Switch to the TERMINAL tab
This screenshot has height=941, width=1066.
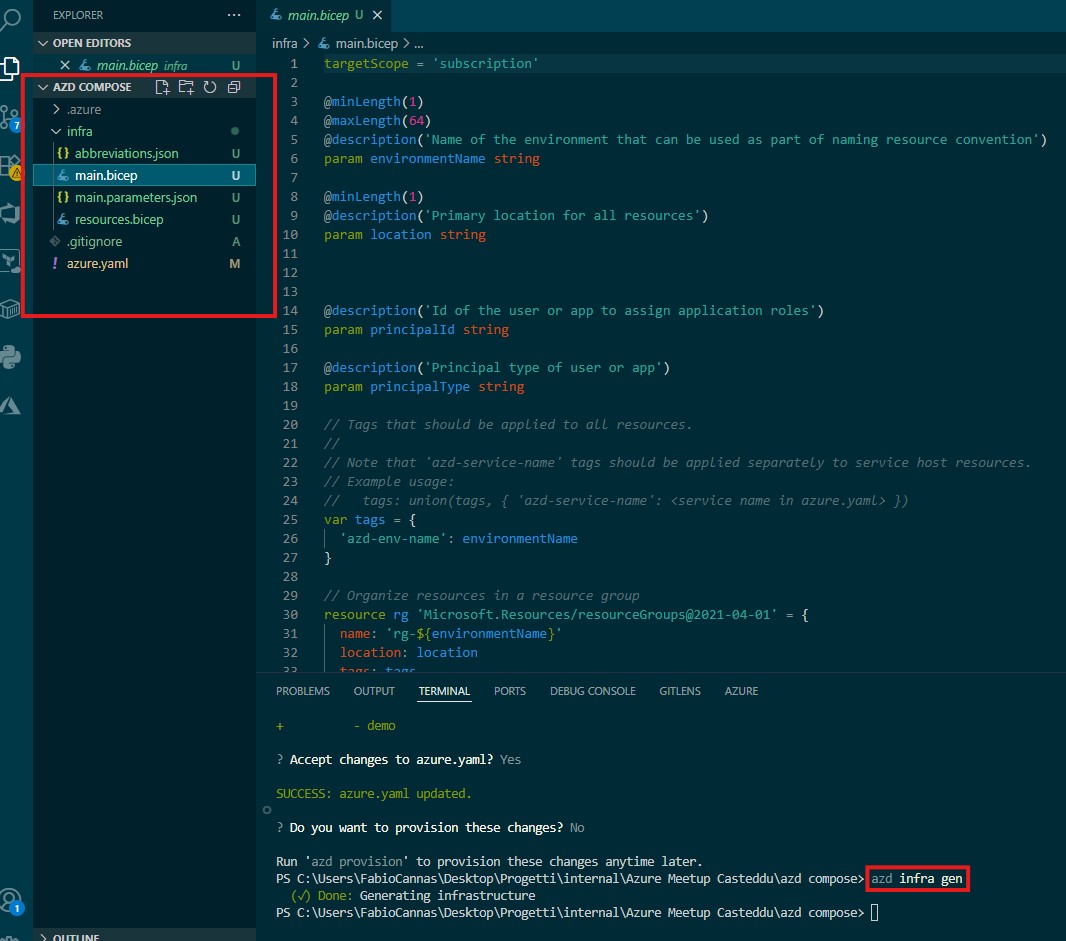pyautogui.click(x=444, y=691)
